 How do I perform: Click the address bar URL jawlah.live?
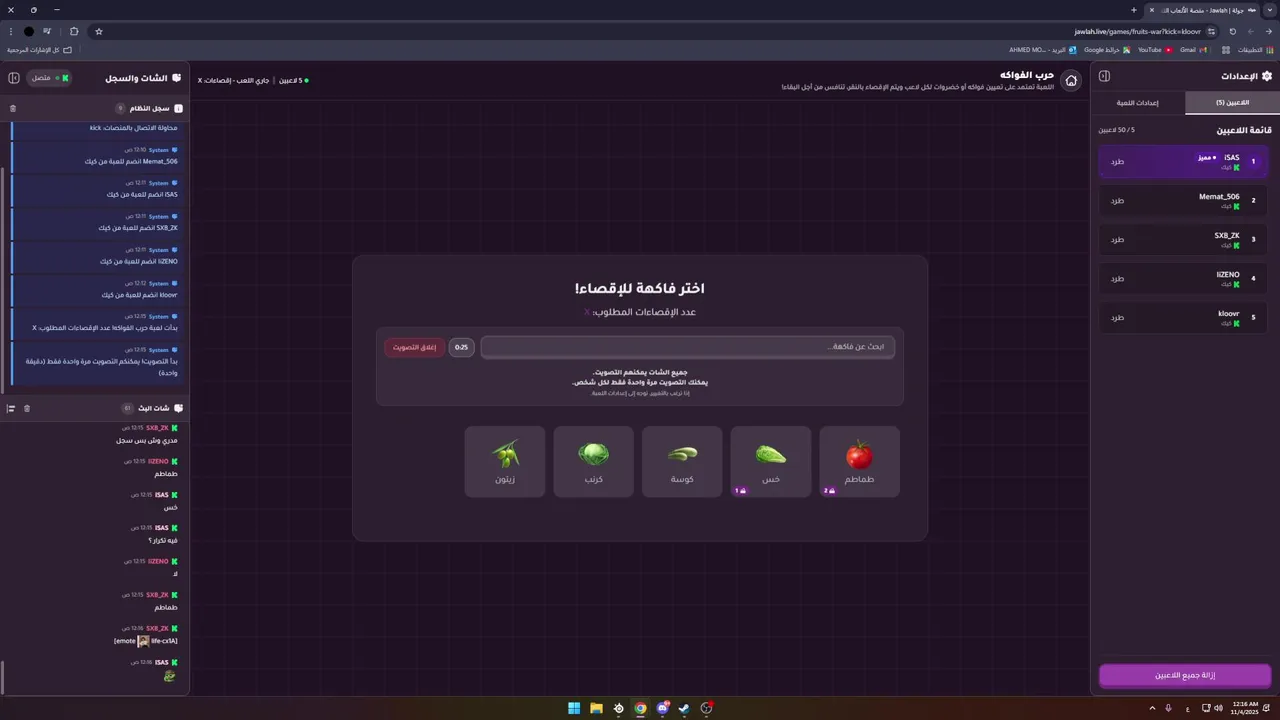[x=1138, y=31]
